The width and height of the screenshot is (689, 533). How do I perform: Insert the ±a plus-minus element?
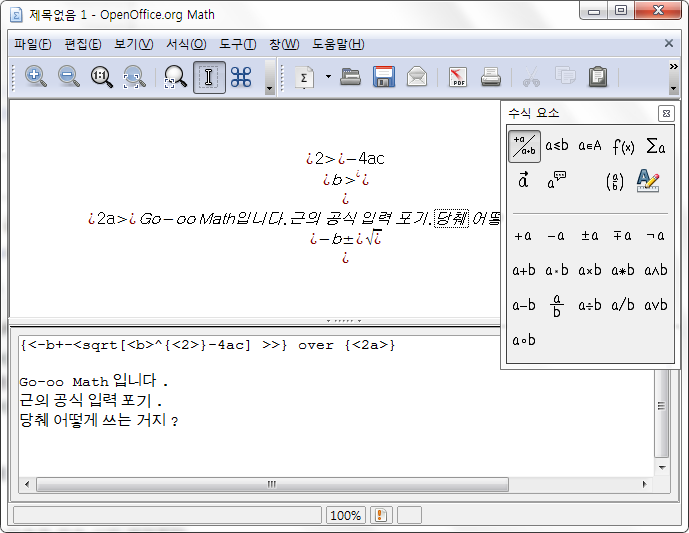point(590,236)
